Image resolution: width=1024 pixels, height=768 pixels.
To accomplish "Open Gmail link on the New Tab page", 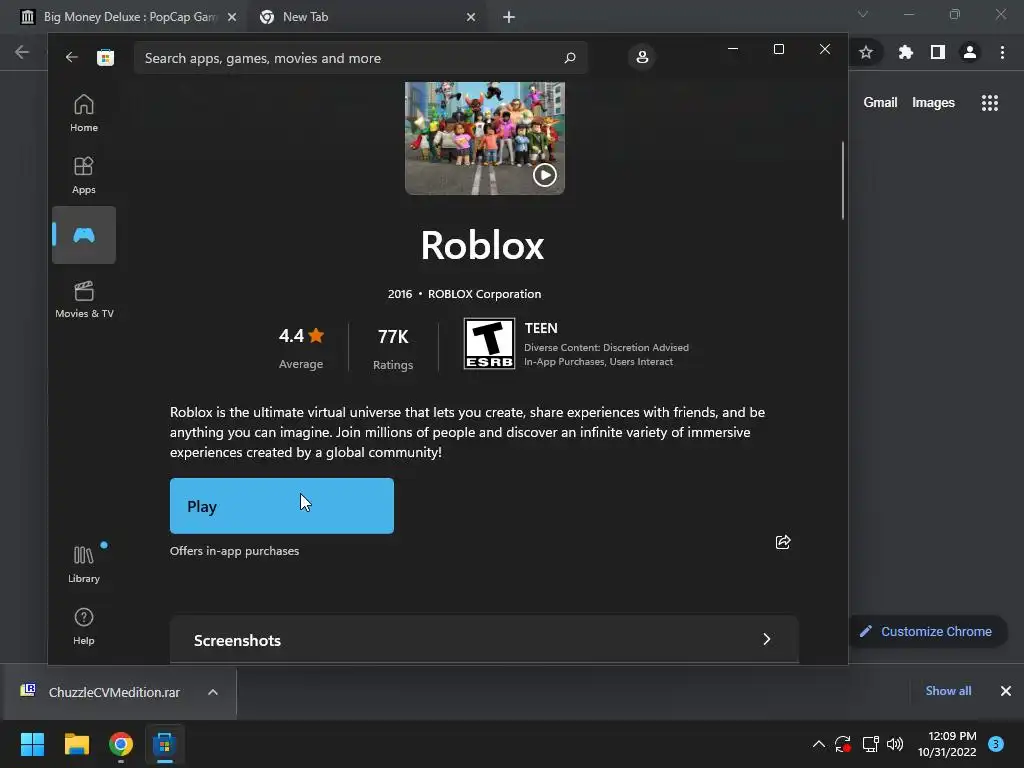I will click(880, 103).
